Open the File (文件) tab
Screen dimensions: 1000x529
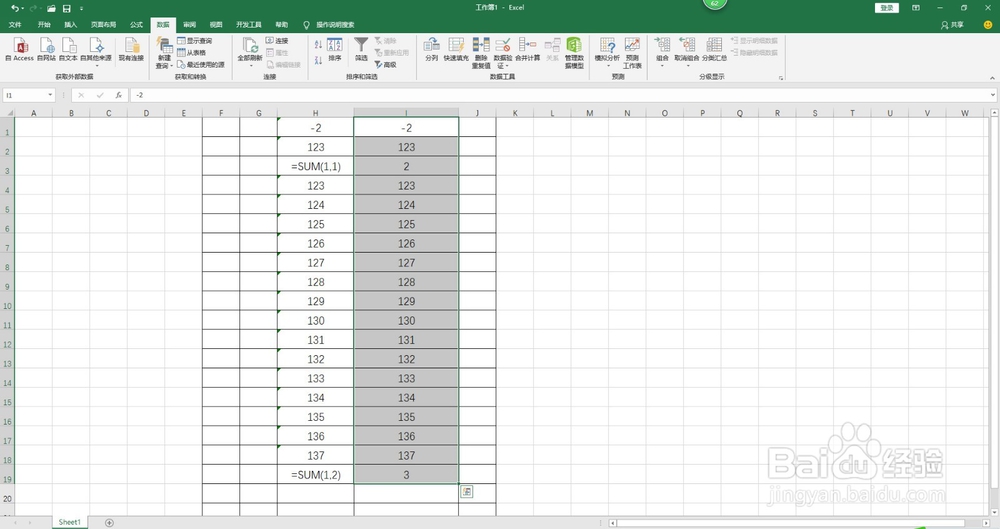coord(15,25)
